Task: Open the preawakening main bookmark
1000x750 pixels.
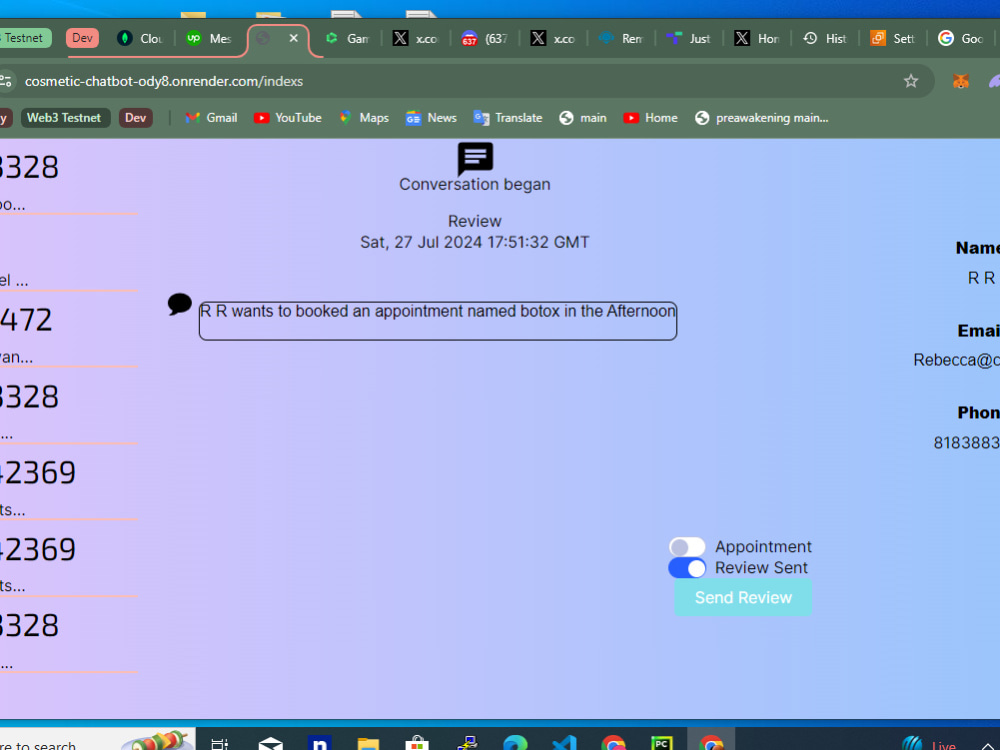Action: pos(761,117)
